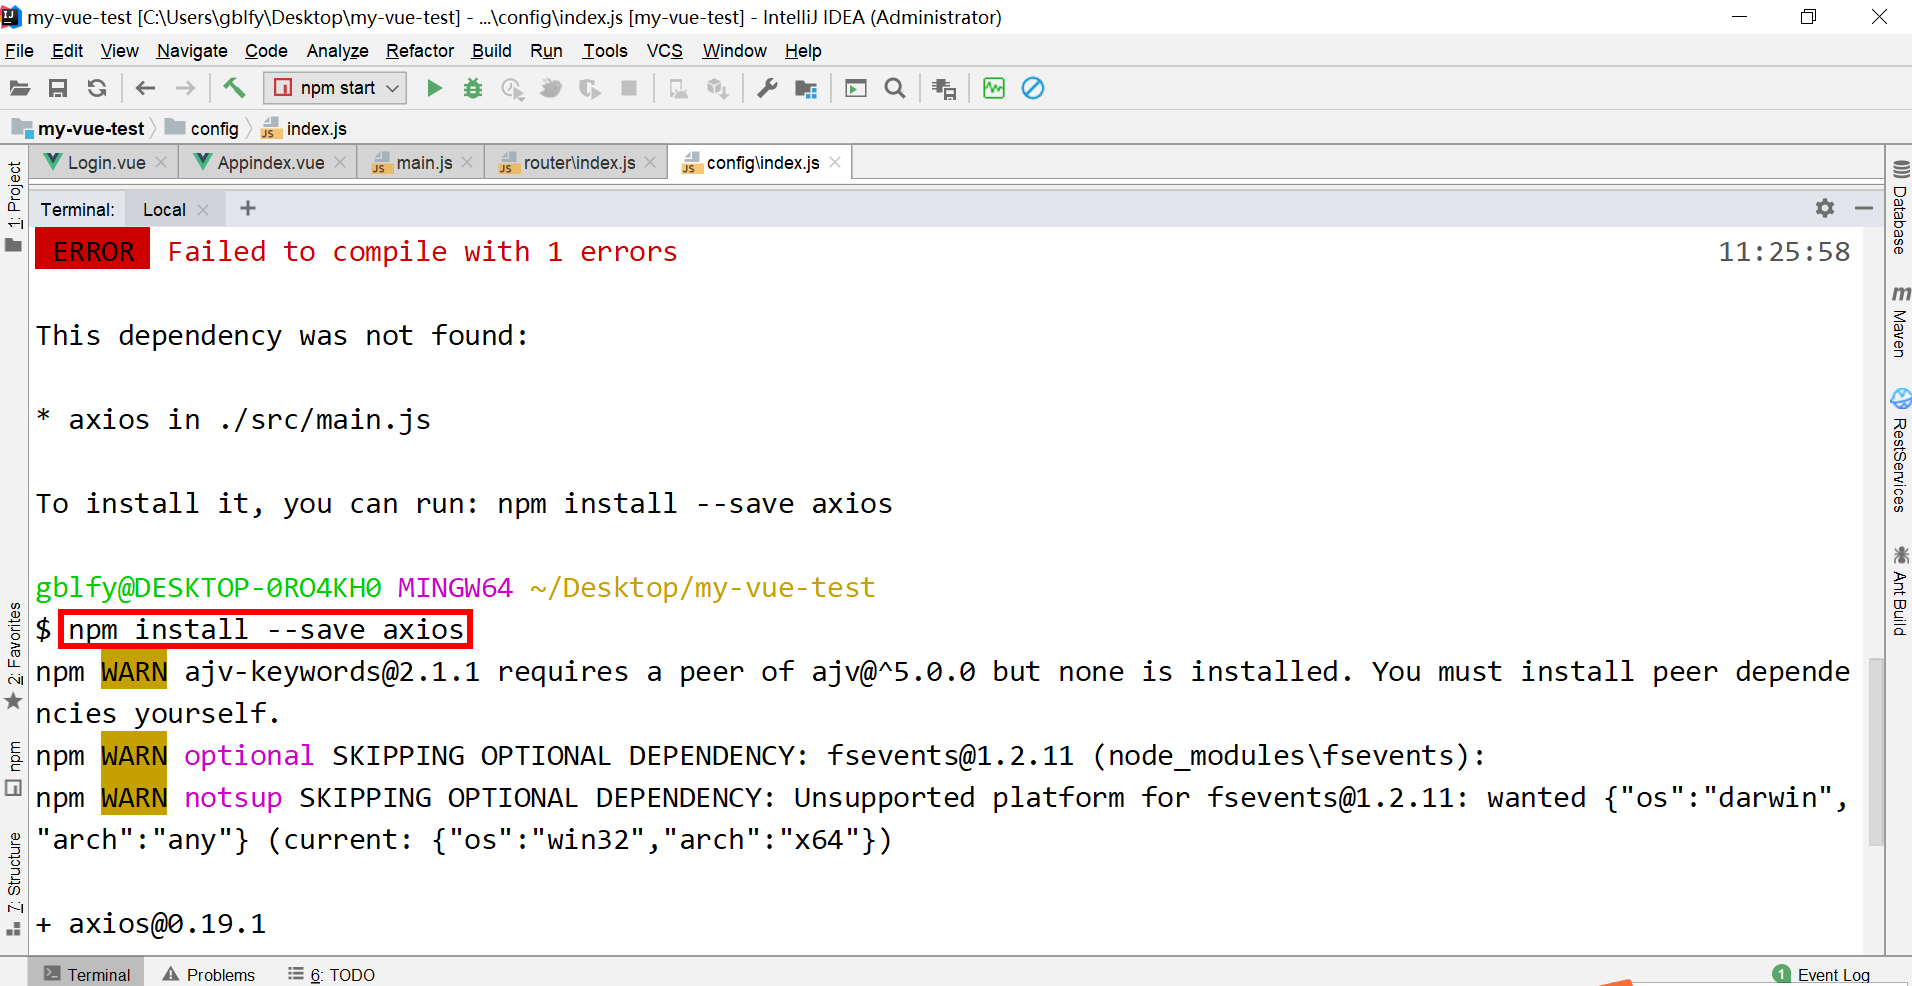
Task: Click the blue crossed-circle toolbar icon
Action: [x=1033, y=88]
